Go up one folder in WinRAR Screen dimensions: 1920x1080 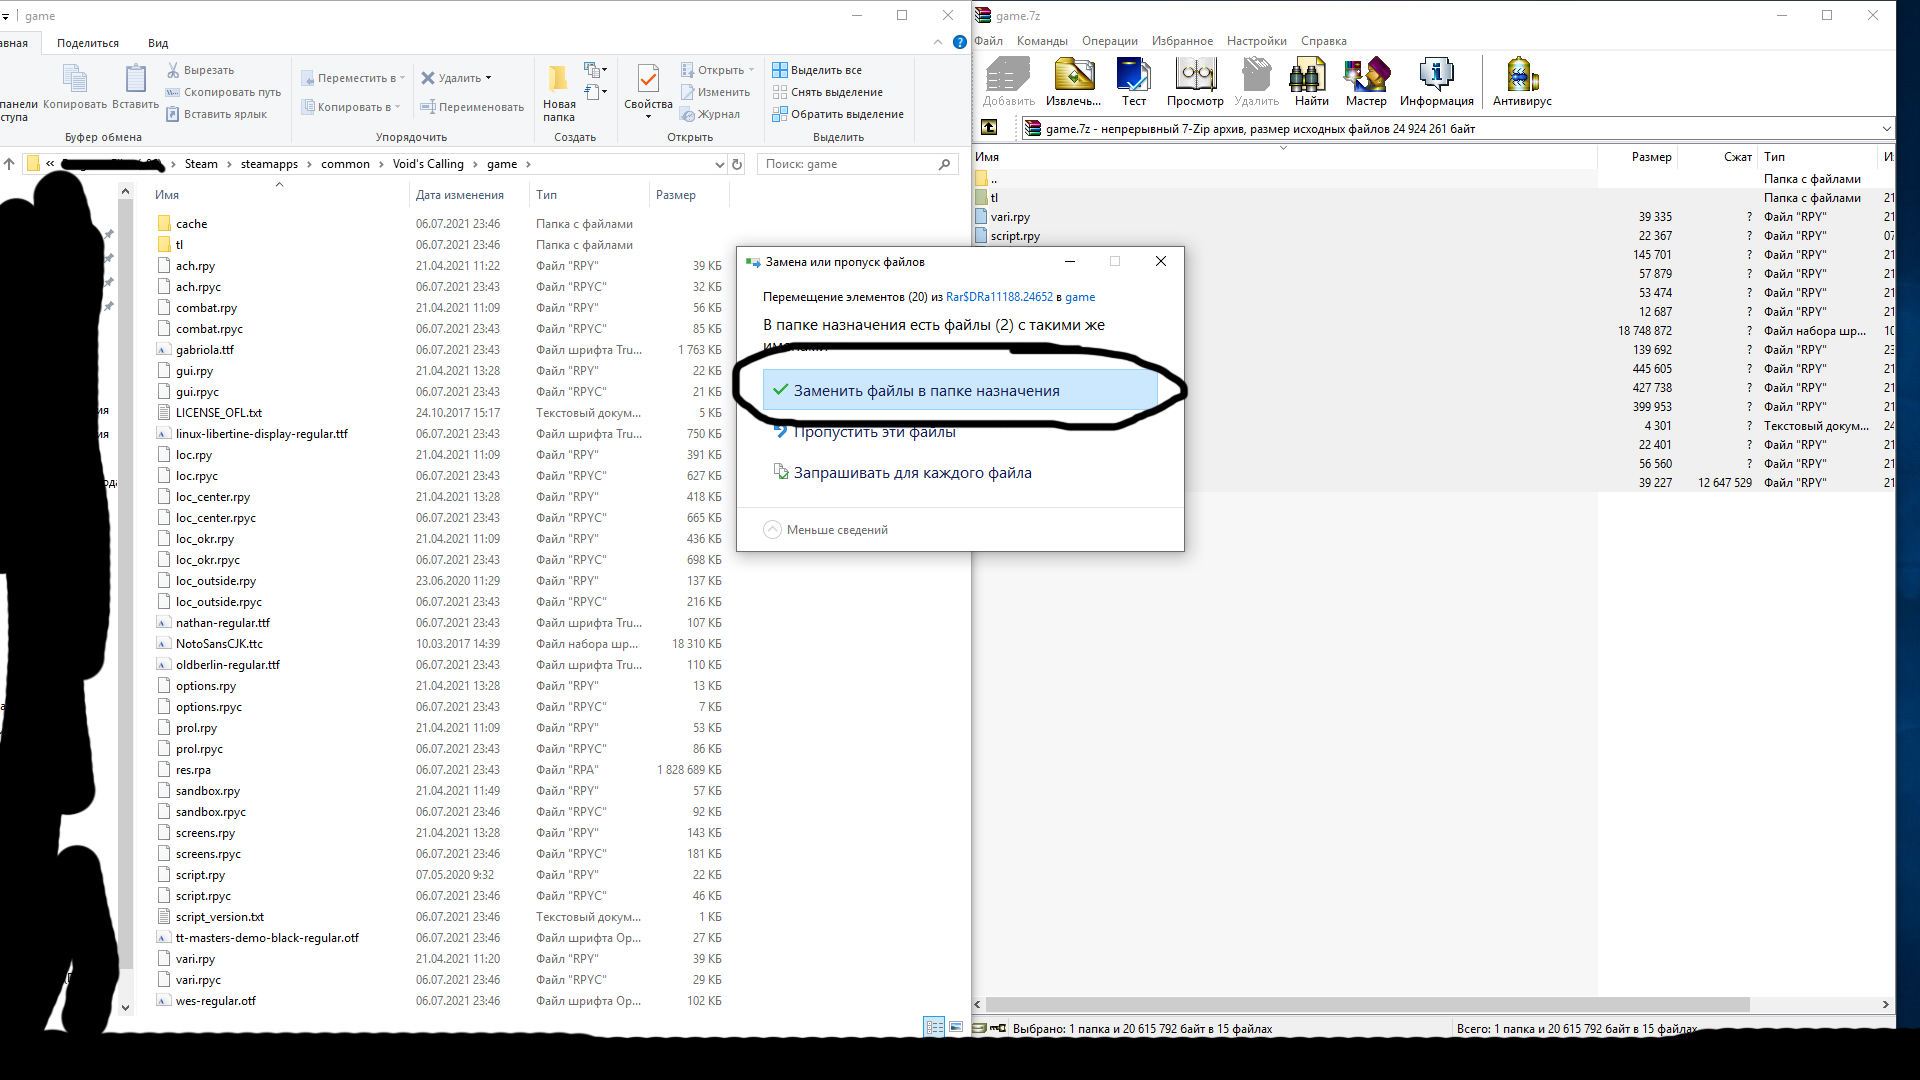click(989, 127)
